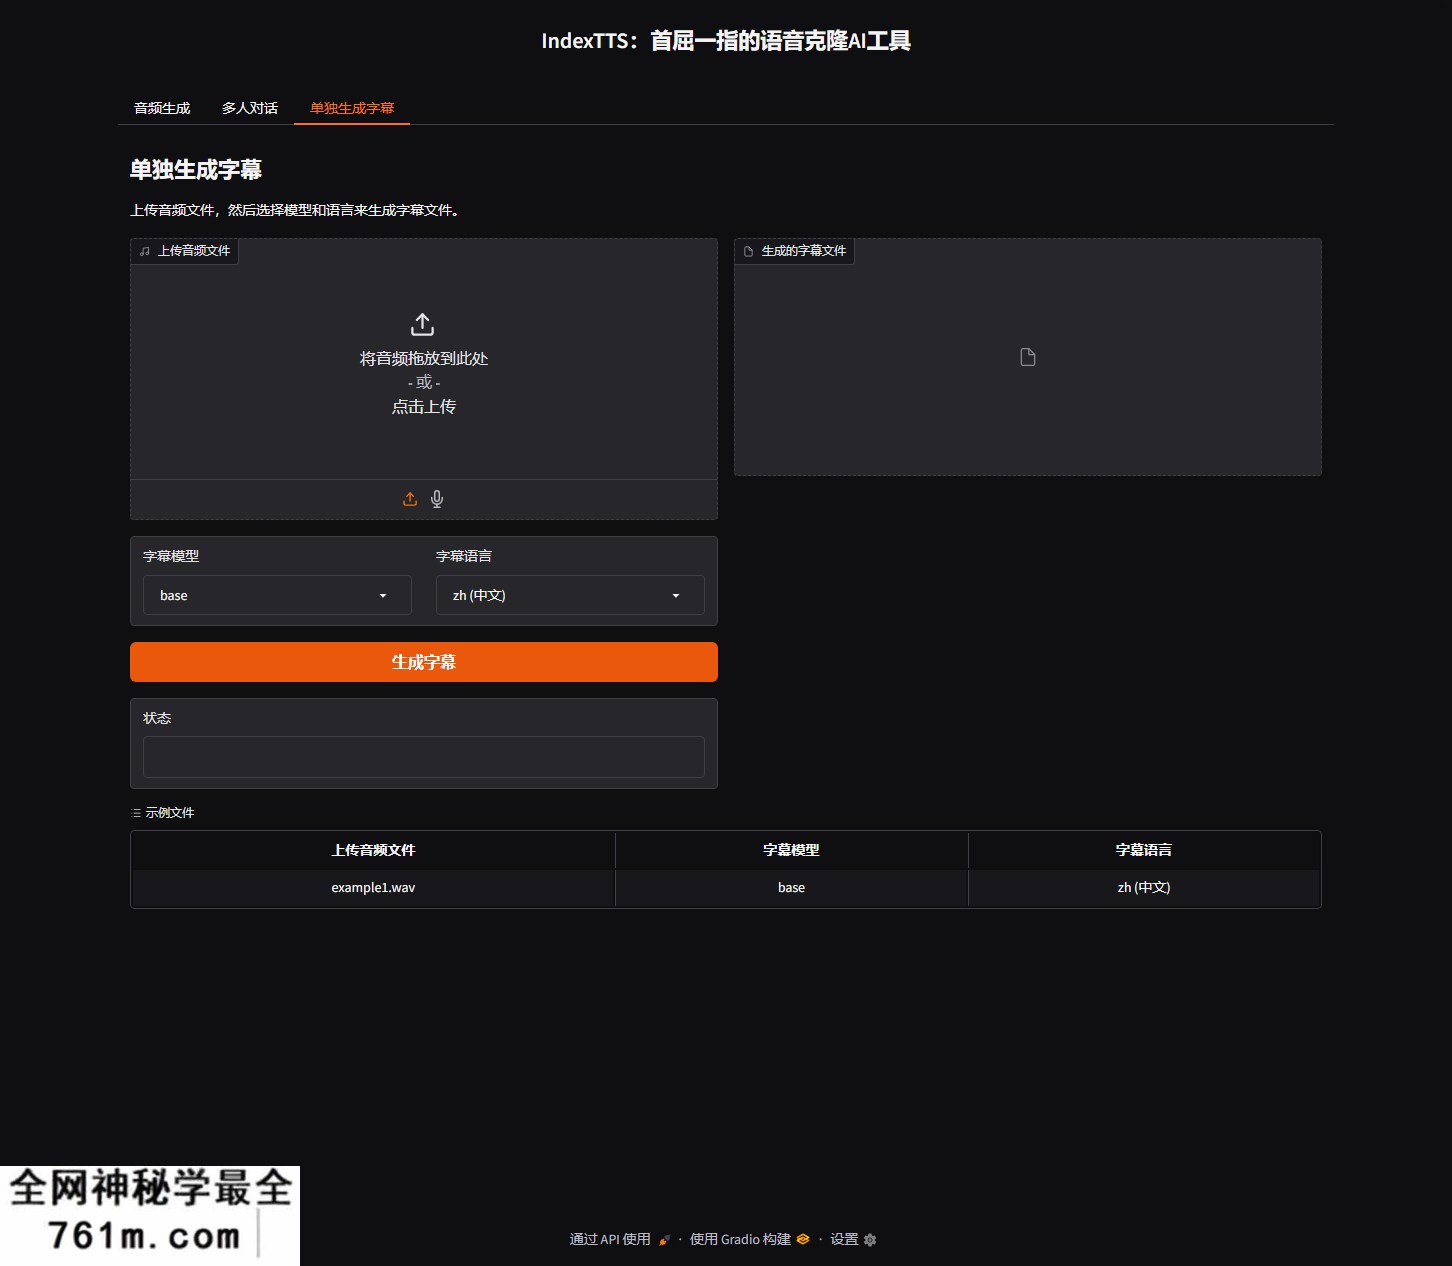Click the upload-file source icon below the audio dropzone
This screenshot has width=1452, height=1266.
pos(410,499)
